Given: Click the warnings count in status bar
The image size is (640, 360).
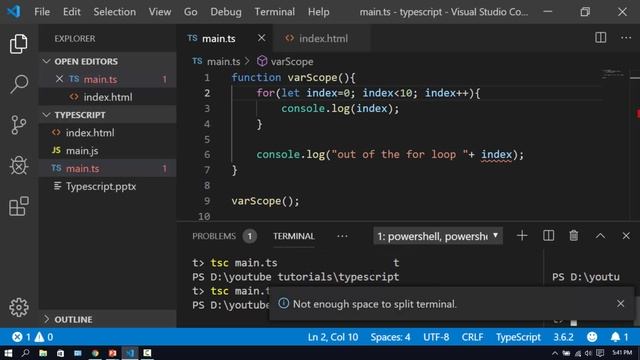Looking at the screenshot, I should point(44,337).
